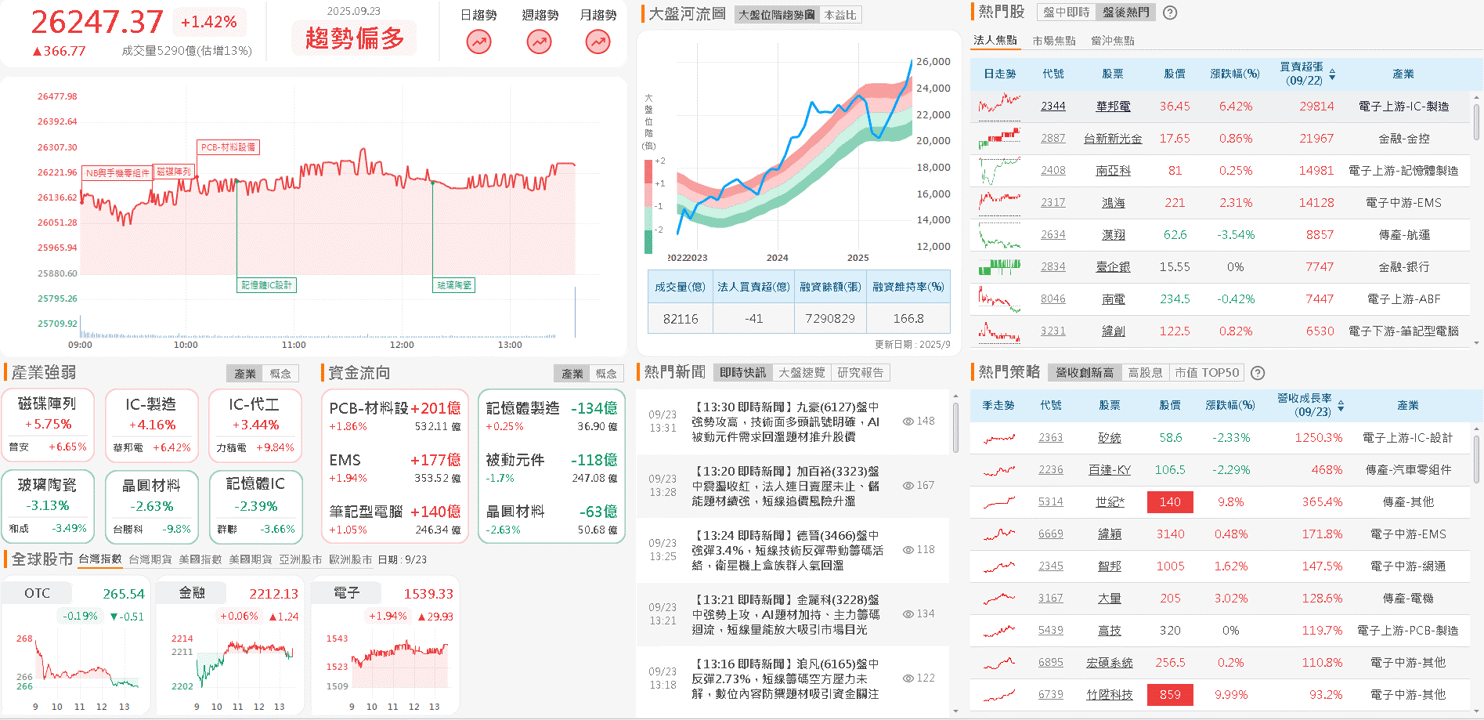
Task: Switch to 當沖焦點 sub-tab
Action: [1112, 41]
